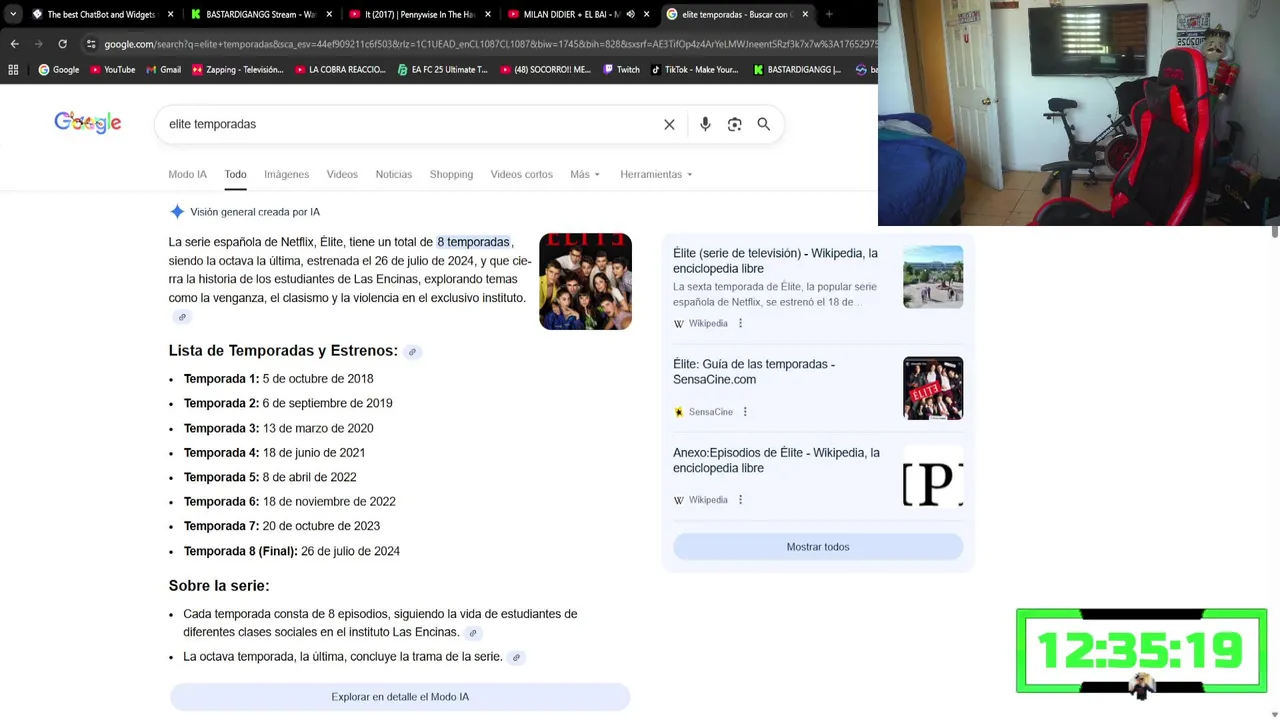Click Temporada 8 (Final) list entry
This screenshot has height=720, width=1280.
coord(291,551)
